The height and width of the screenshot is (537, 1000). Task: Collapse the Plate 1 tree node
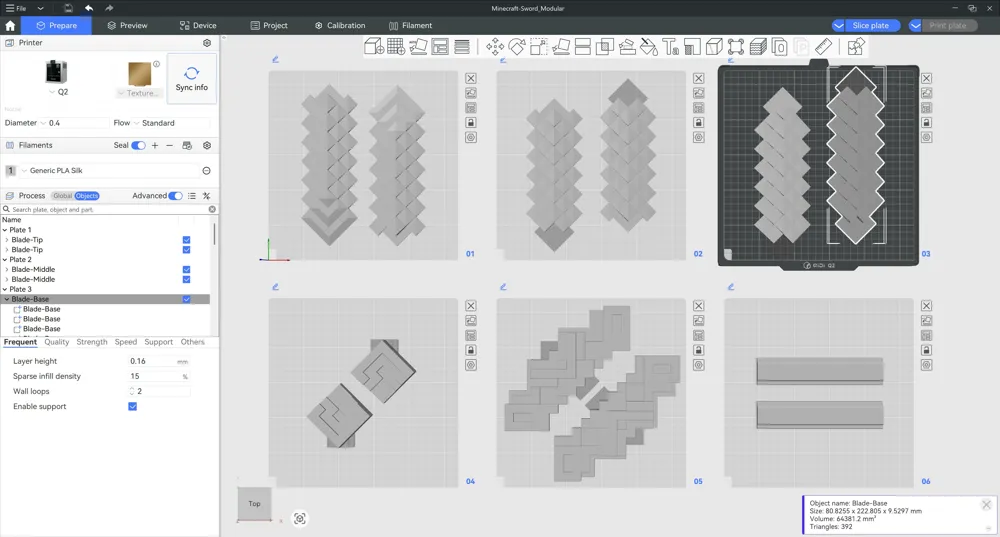(5, 230)
